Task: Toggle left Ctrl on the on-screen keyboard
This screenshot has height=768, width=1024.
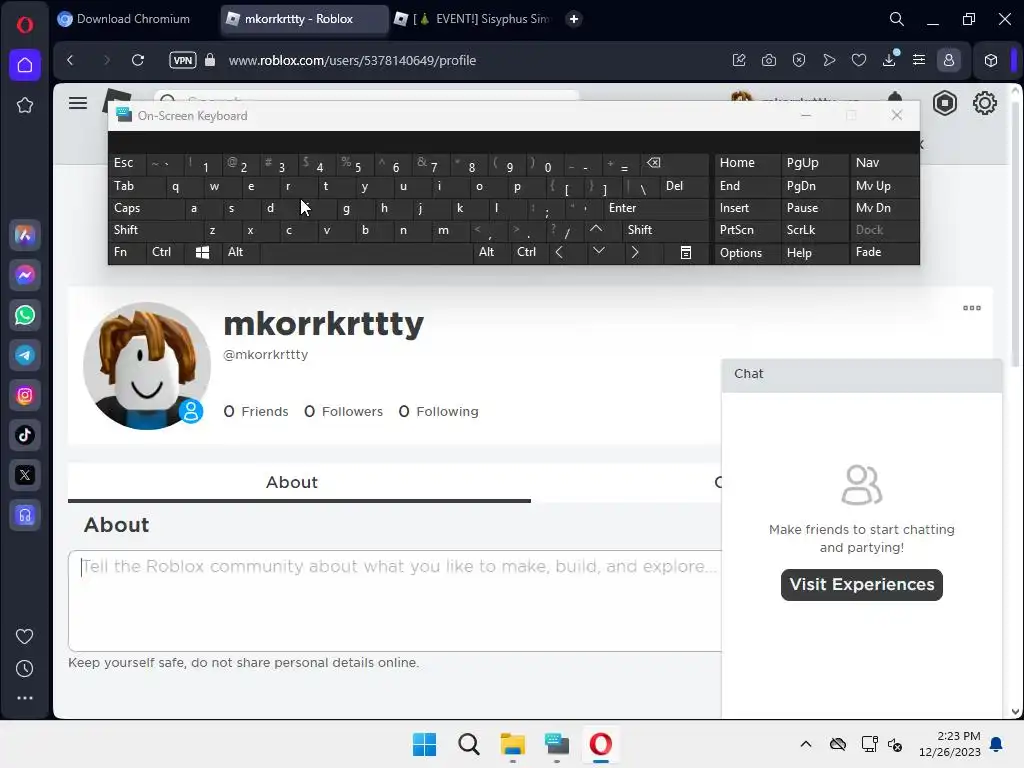Action: point(167,252)
